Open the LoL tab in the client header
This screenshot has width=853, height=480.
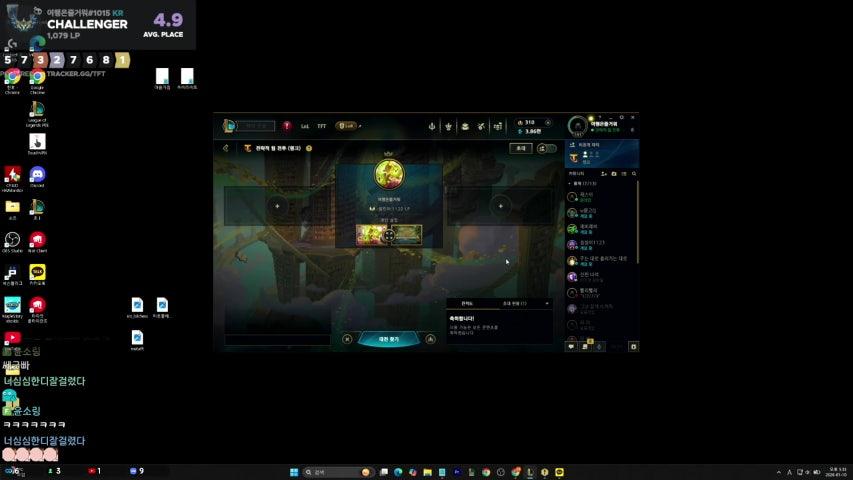pos(305,126)
